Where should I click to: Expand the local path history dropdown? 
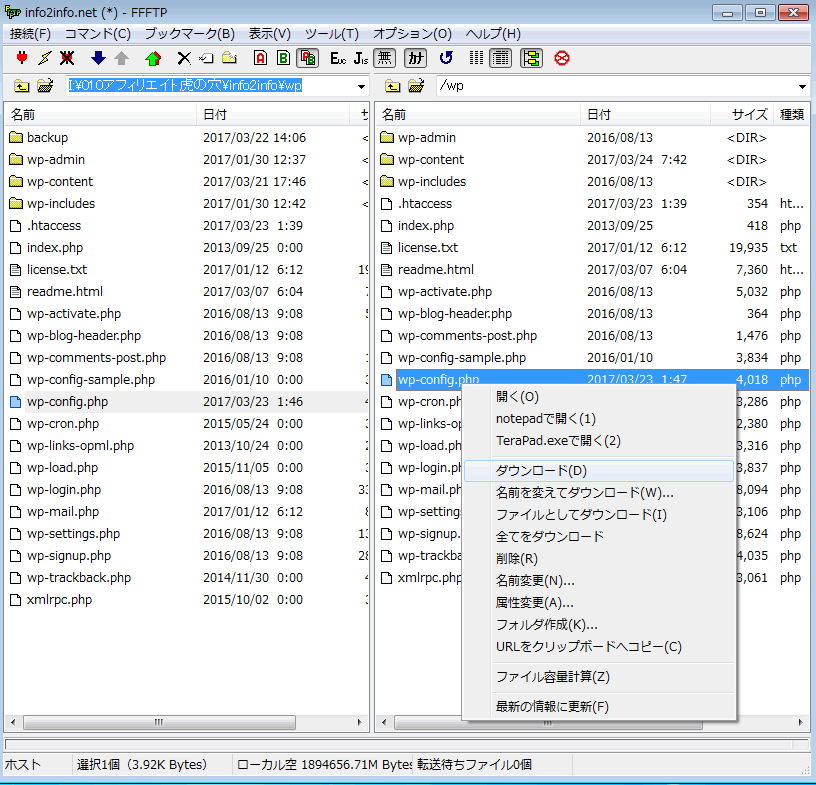click(x=361, y=86)
